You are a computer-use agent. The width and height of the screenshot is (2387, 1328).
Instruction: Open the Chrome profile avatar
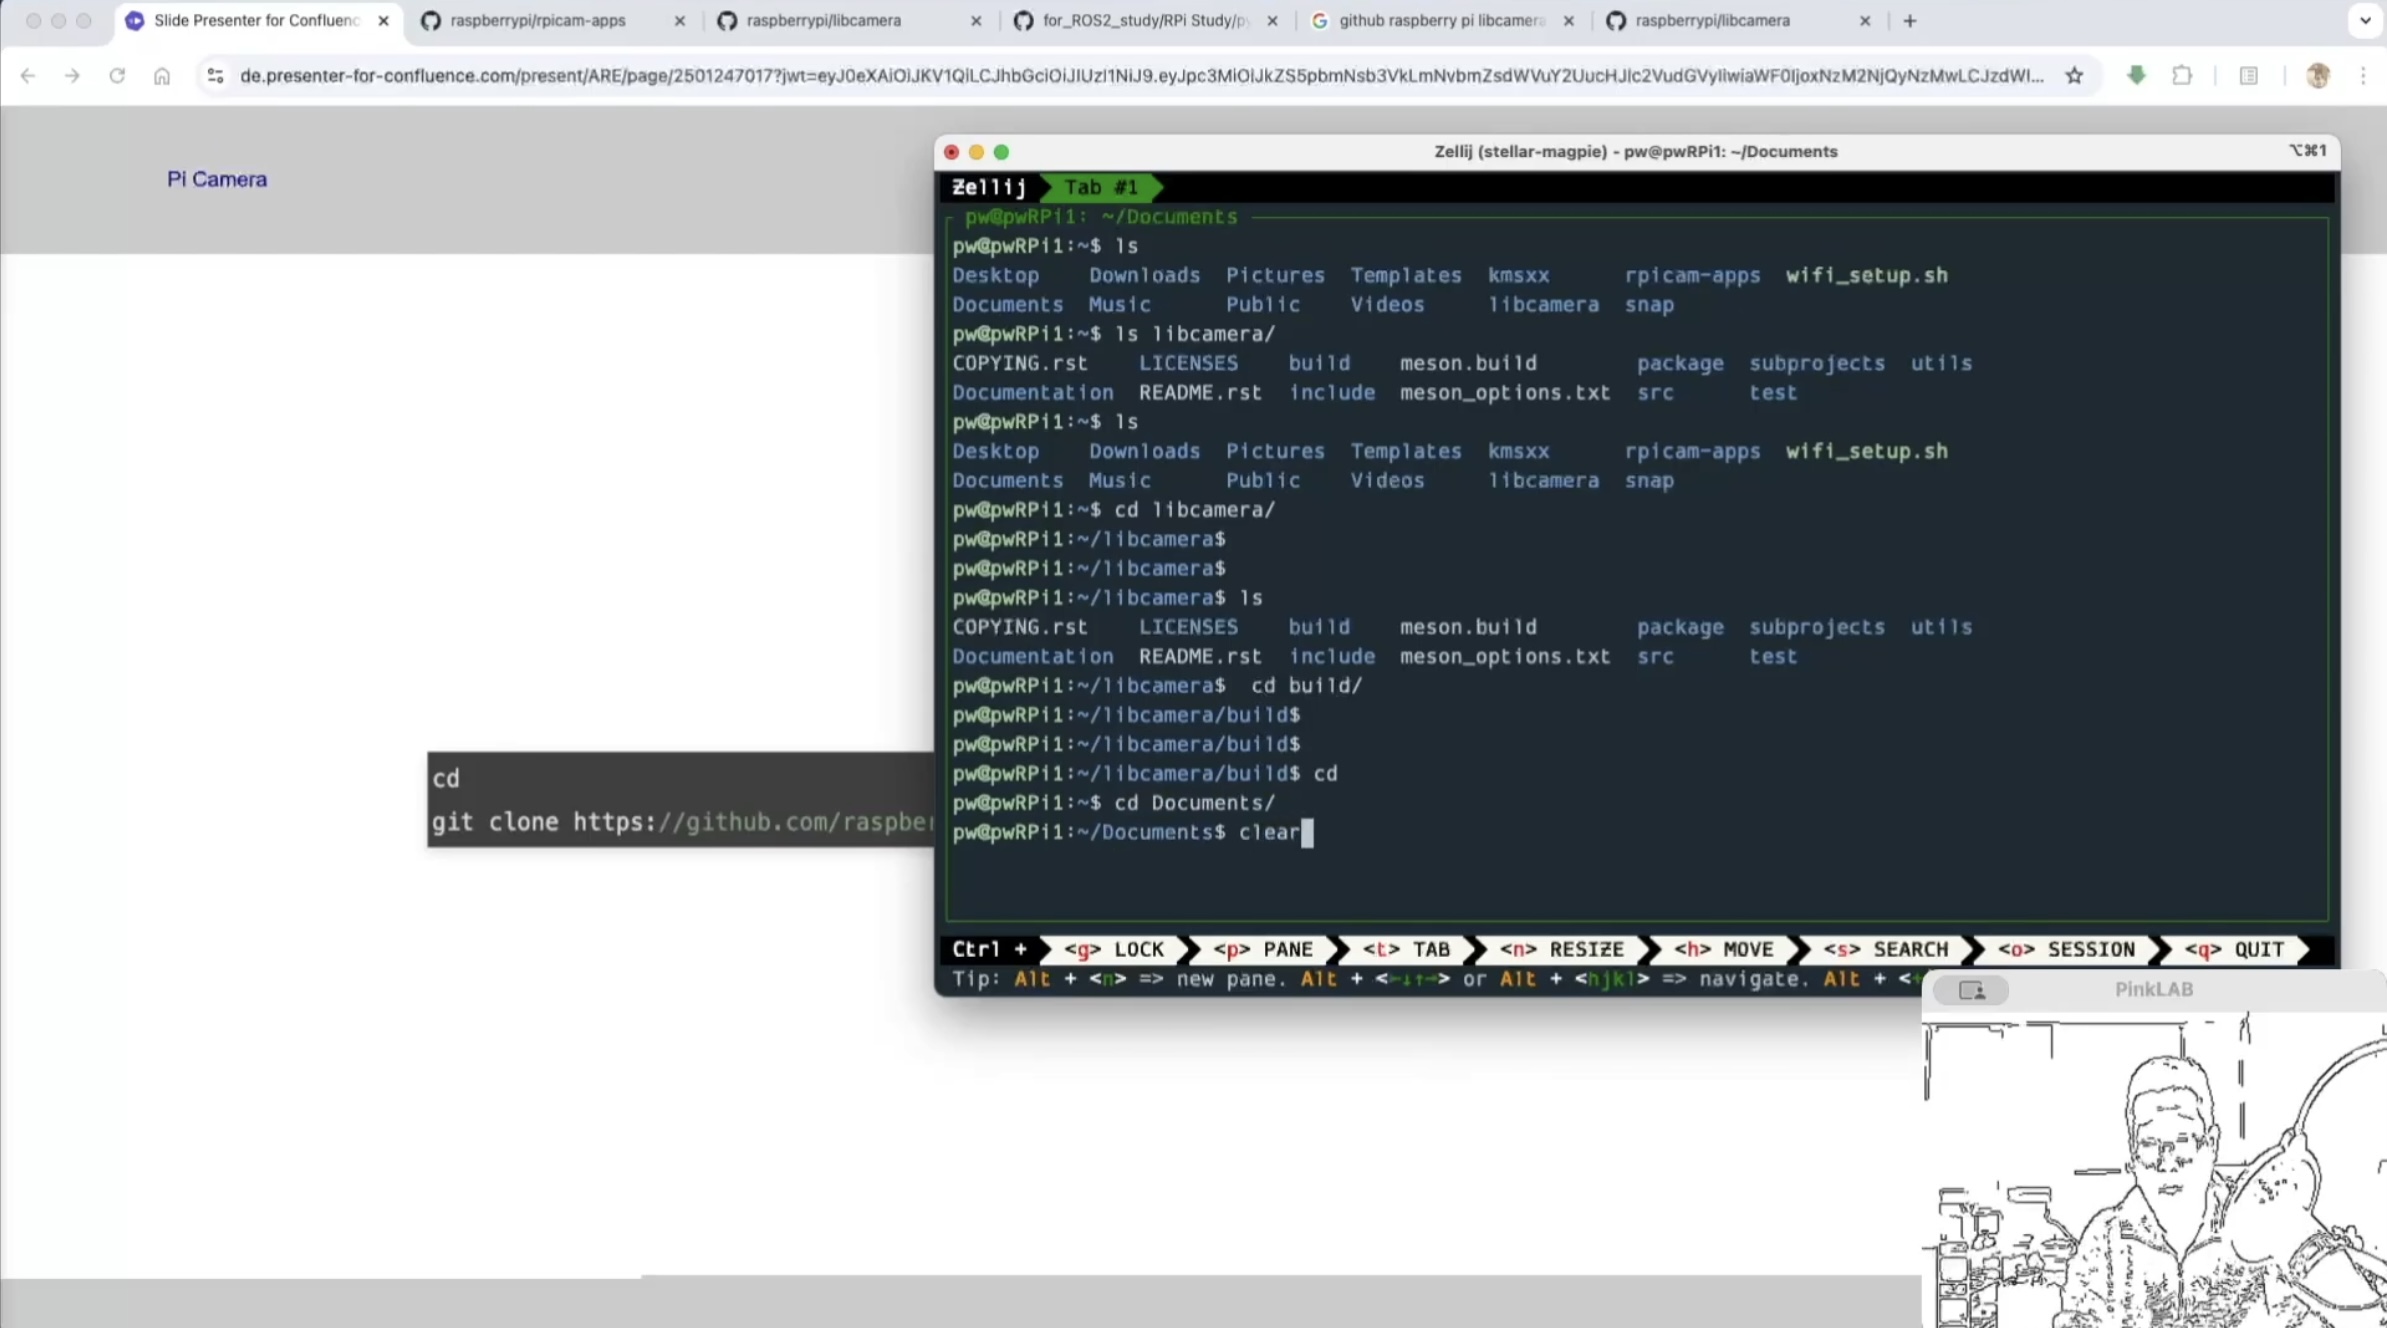click(x=2317, y=76)
